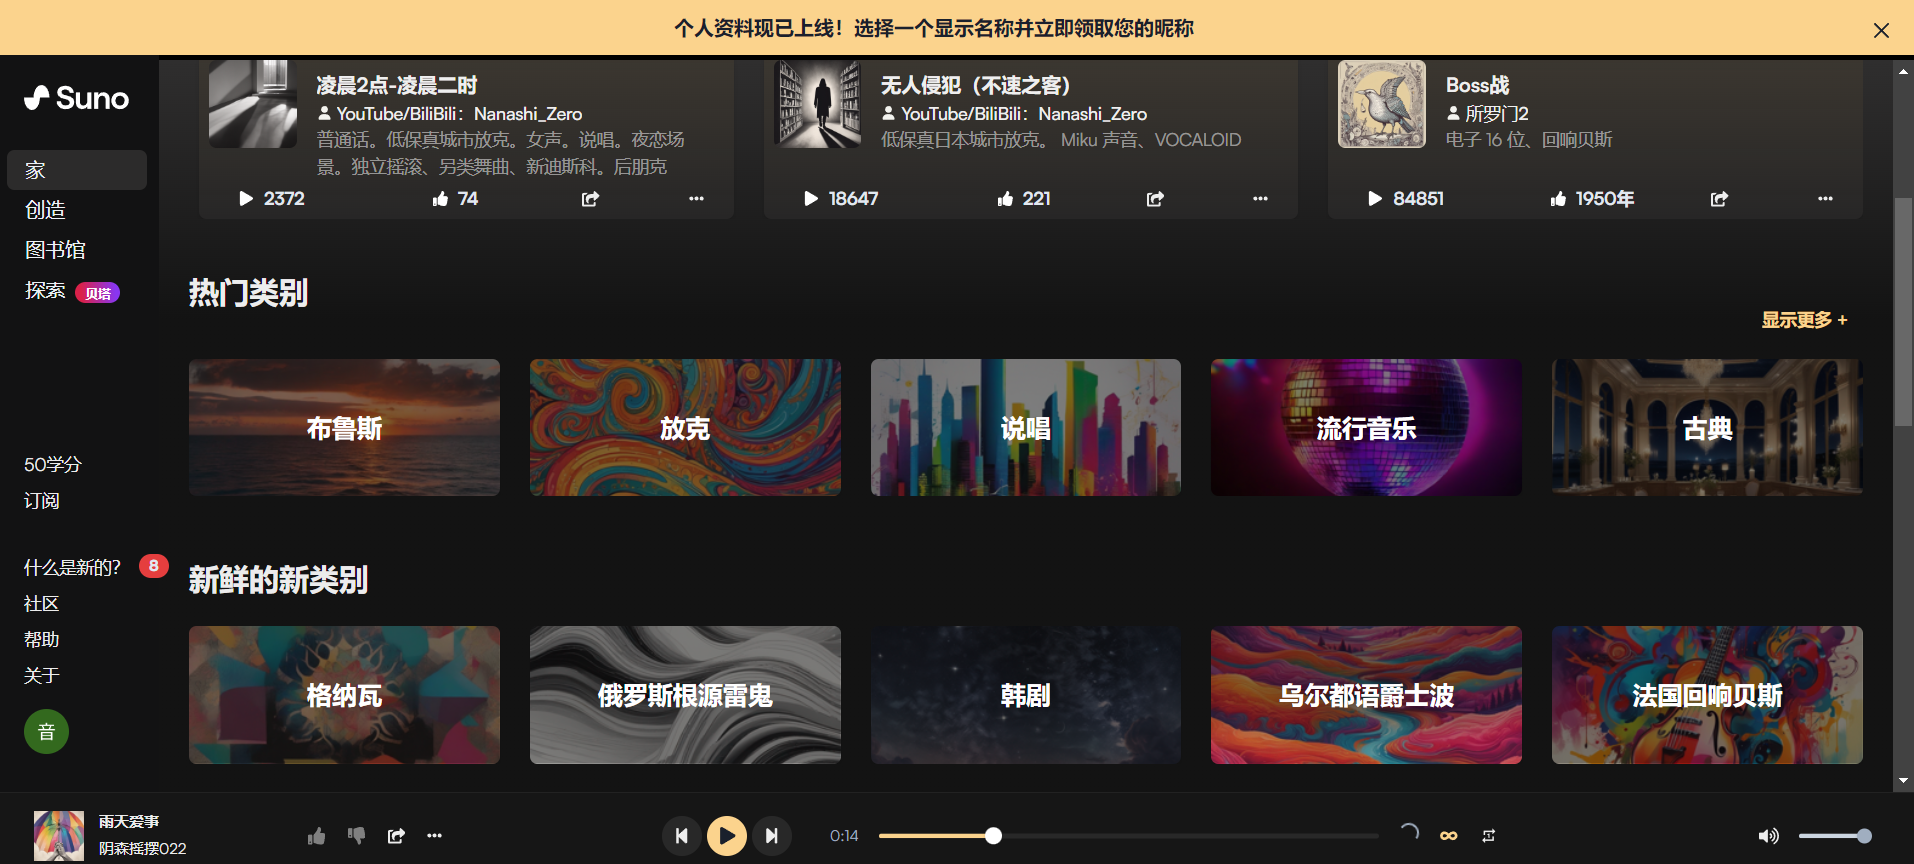Toggle the infinity autoplay mode
1914x864 pixels.
[1448, 836]
